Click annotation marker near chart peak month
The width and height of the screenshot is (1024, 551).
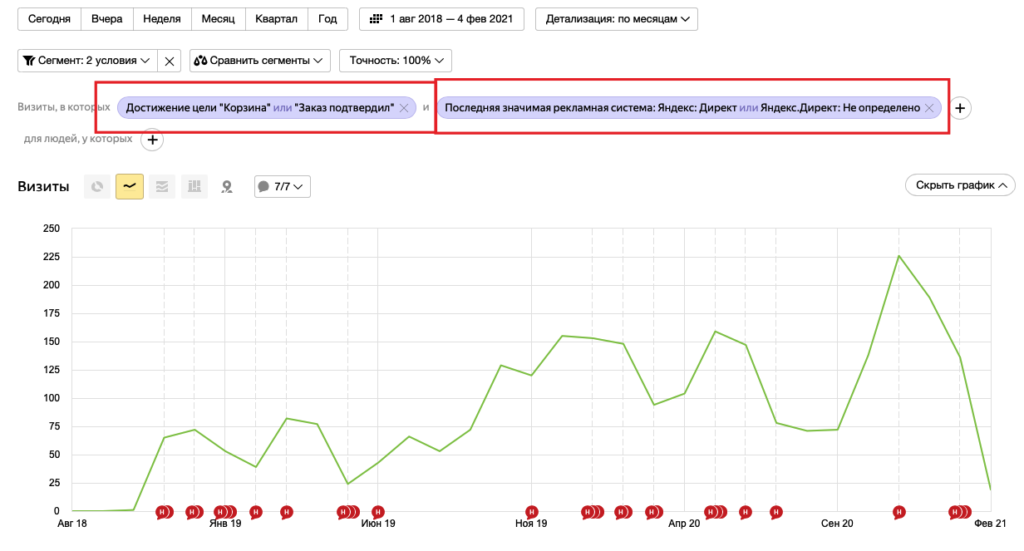coord(899,512)
